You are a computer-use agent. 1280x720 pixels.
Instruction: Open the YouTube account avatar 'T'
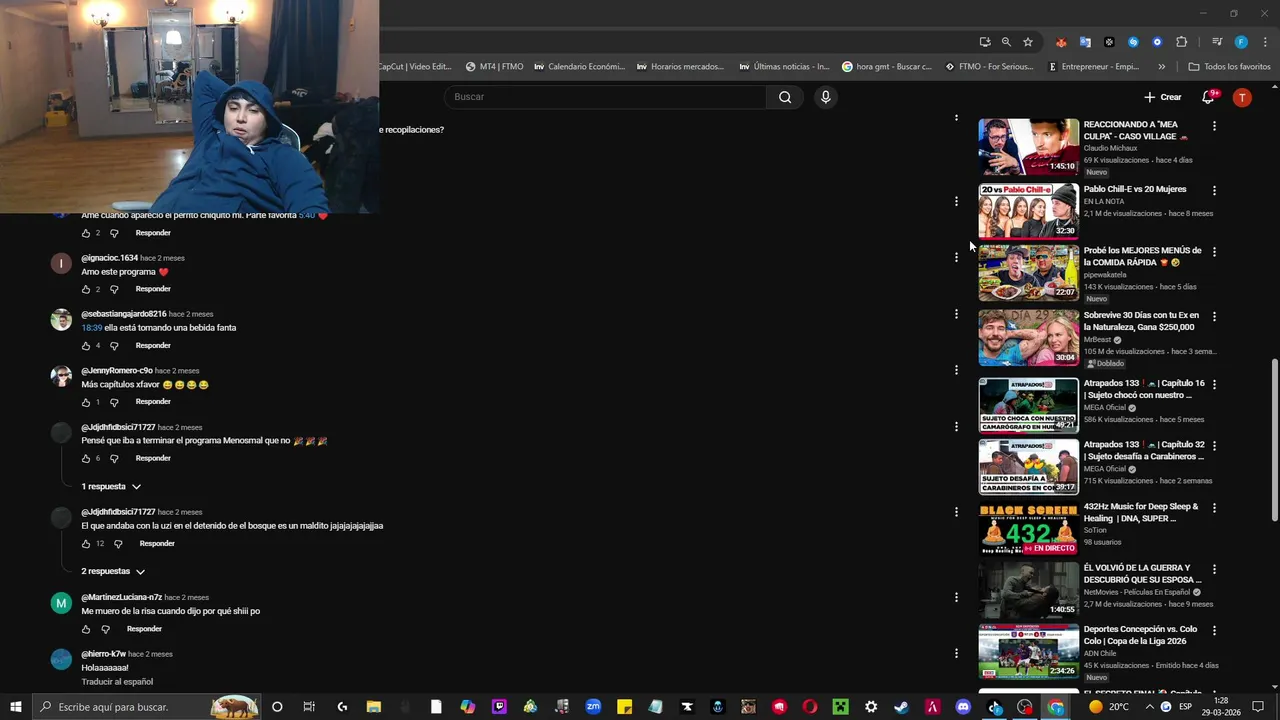point(1242,97)
